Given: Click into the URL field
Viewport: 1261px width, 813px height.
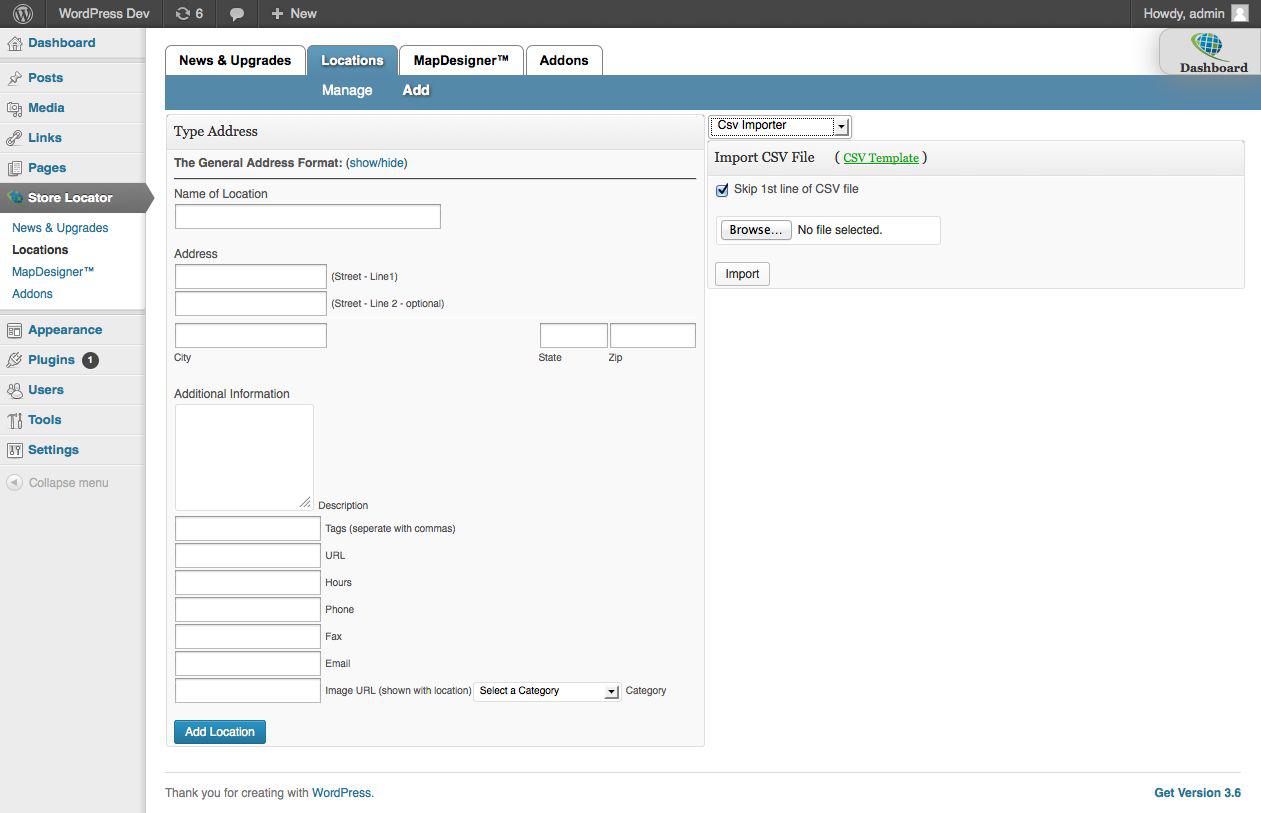Looking at the screenshot, I should click(x=248, y=556).
